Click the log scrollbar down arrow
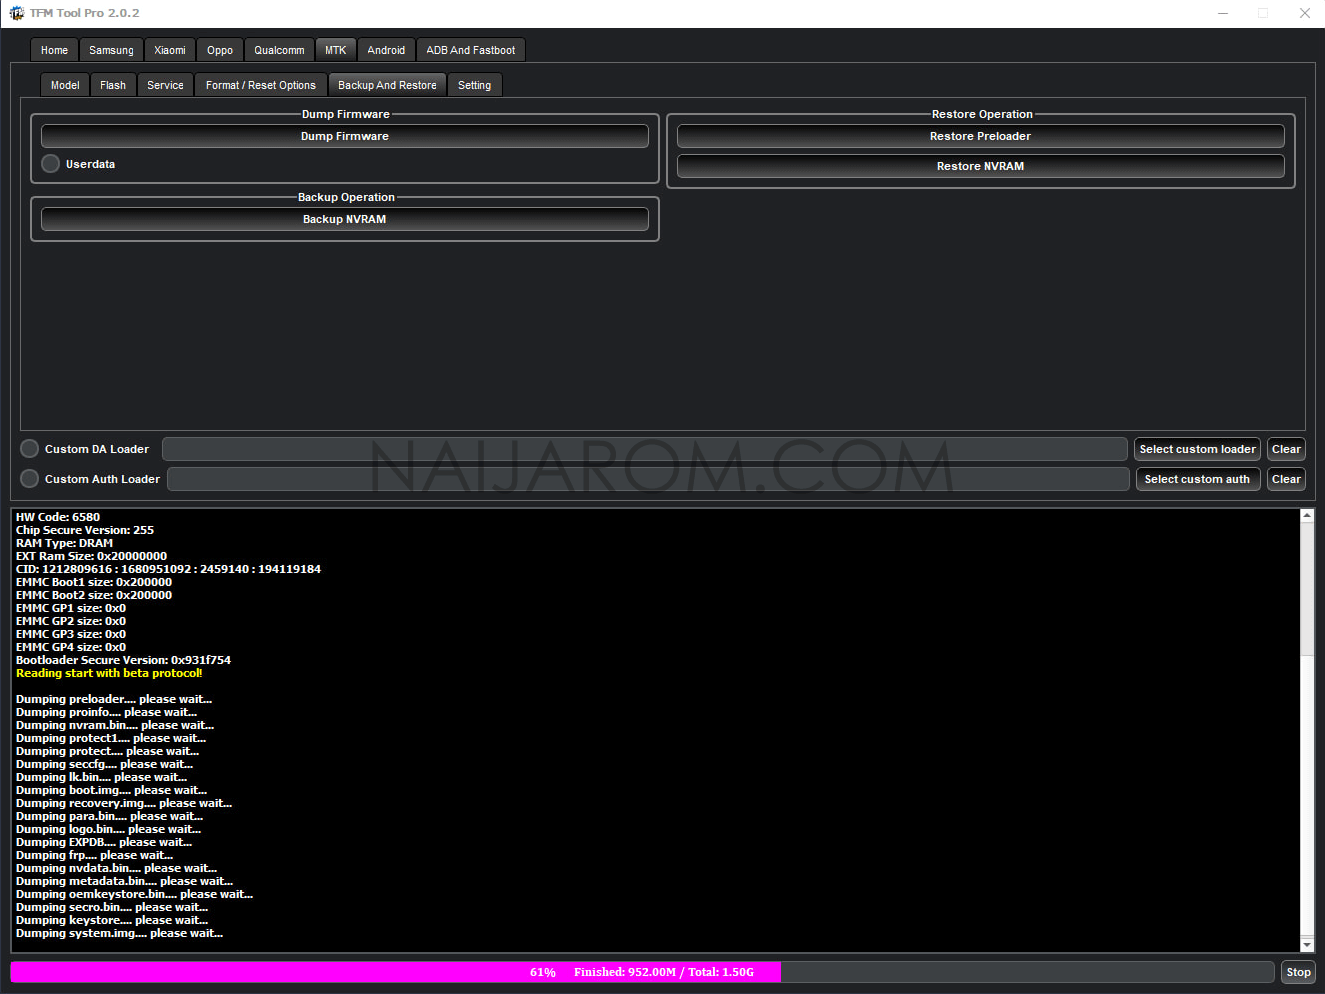This screenshot has width=1325, height=994. [x=1306, y=944]
